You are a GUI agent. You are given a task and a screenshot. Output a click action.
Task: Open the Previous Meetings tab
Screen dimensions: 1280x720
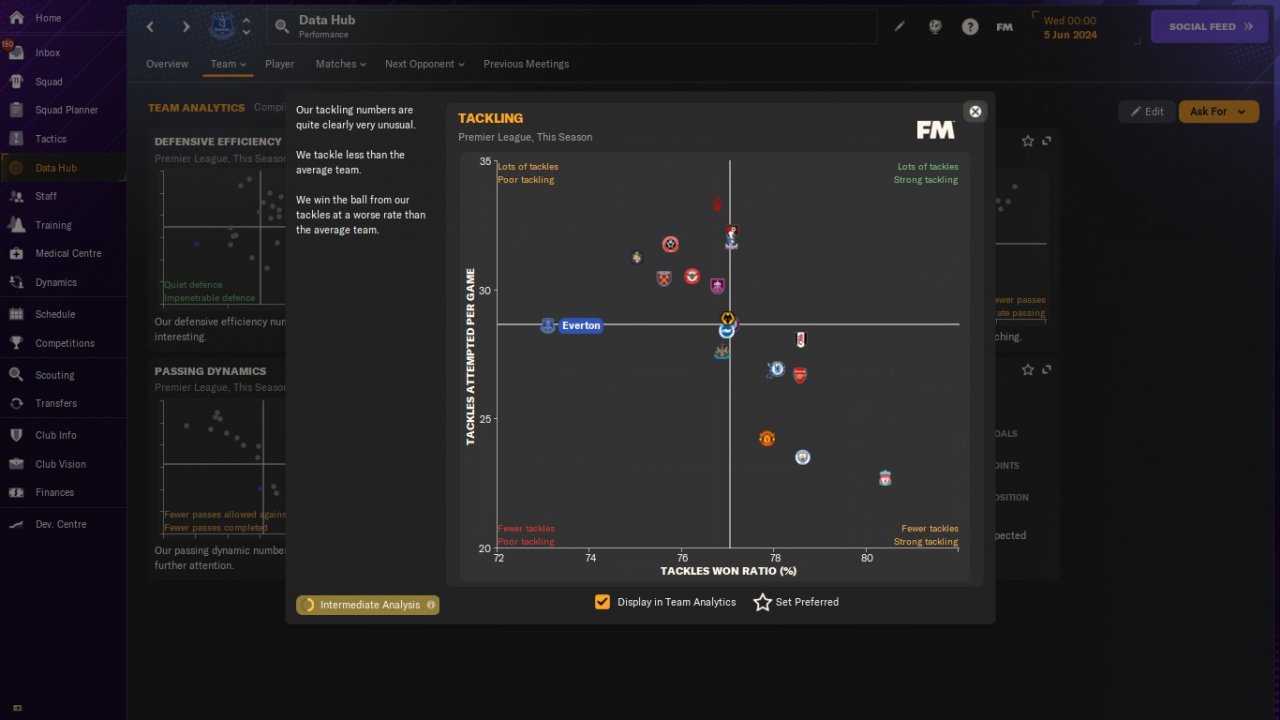[x=526, y=64]
